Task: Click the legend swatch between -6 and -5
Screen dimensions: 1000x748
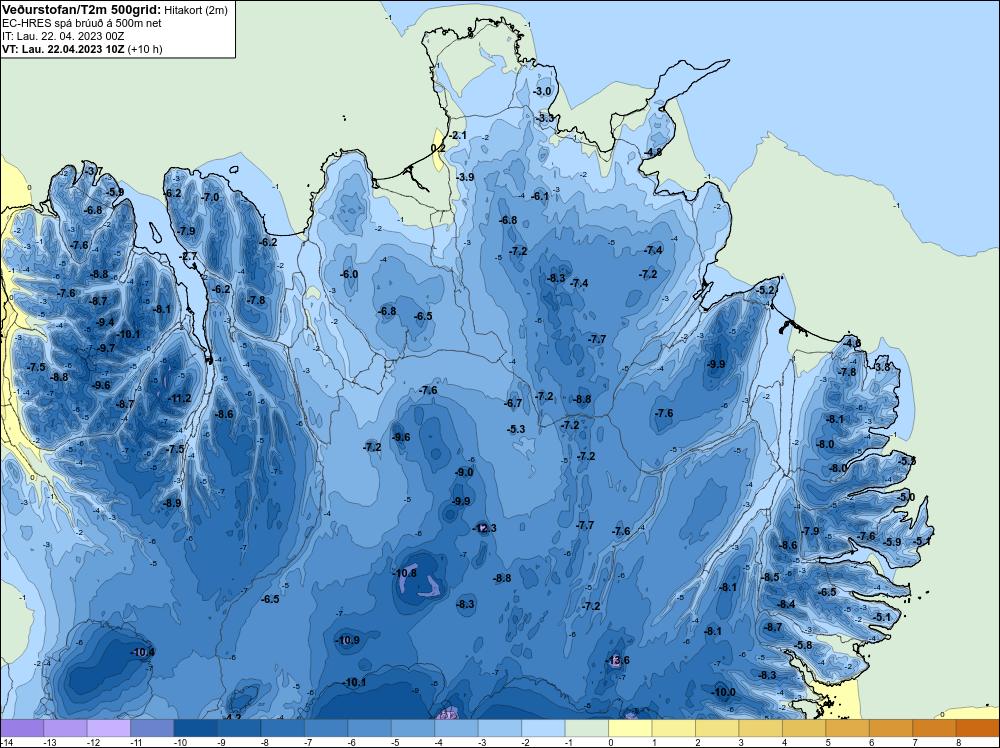Action: [x=370, y=728]
